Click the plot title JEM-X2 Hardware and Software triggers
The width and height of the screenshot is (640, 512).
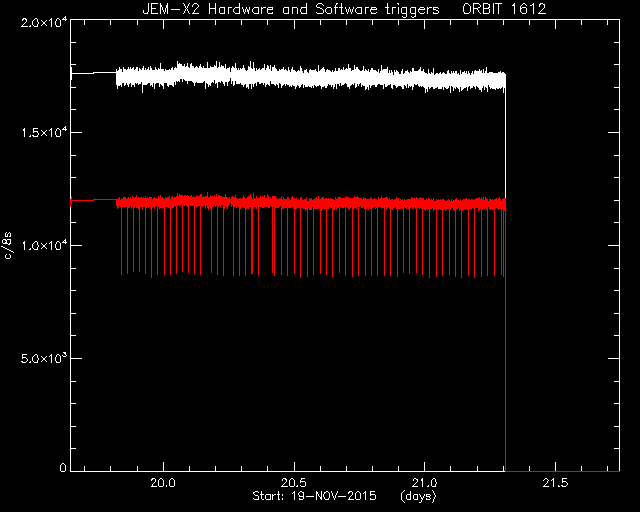291,9
